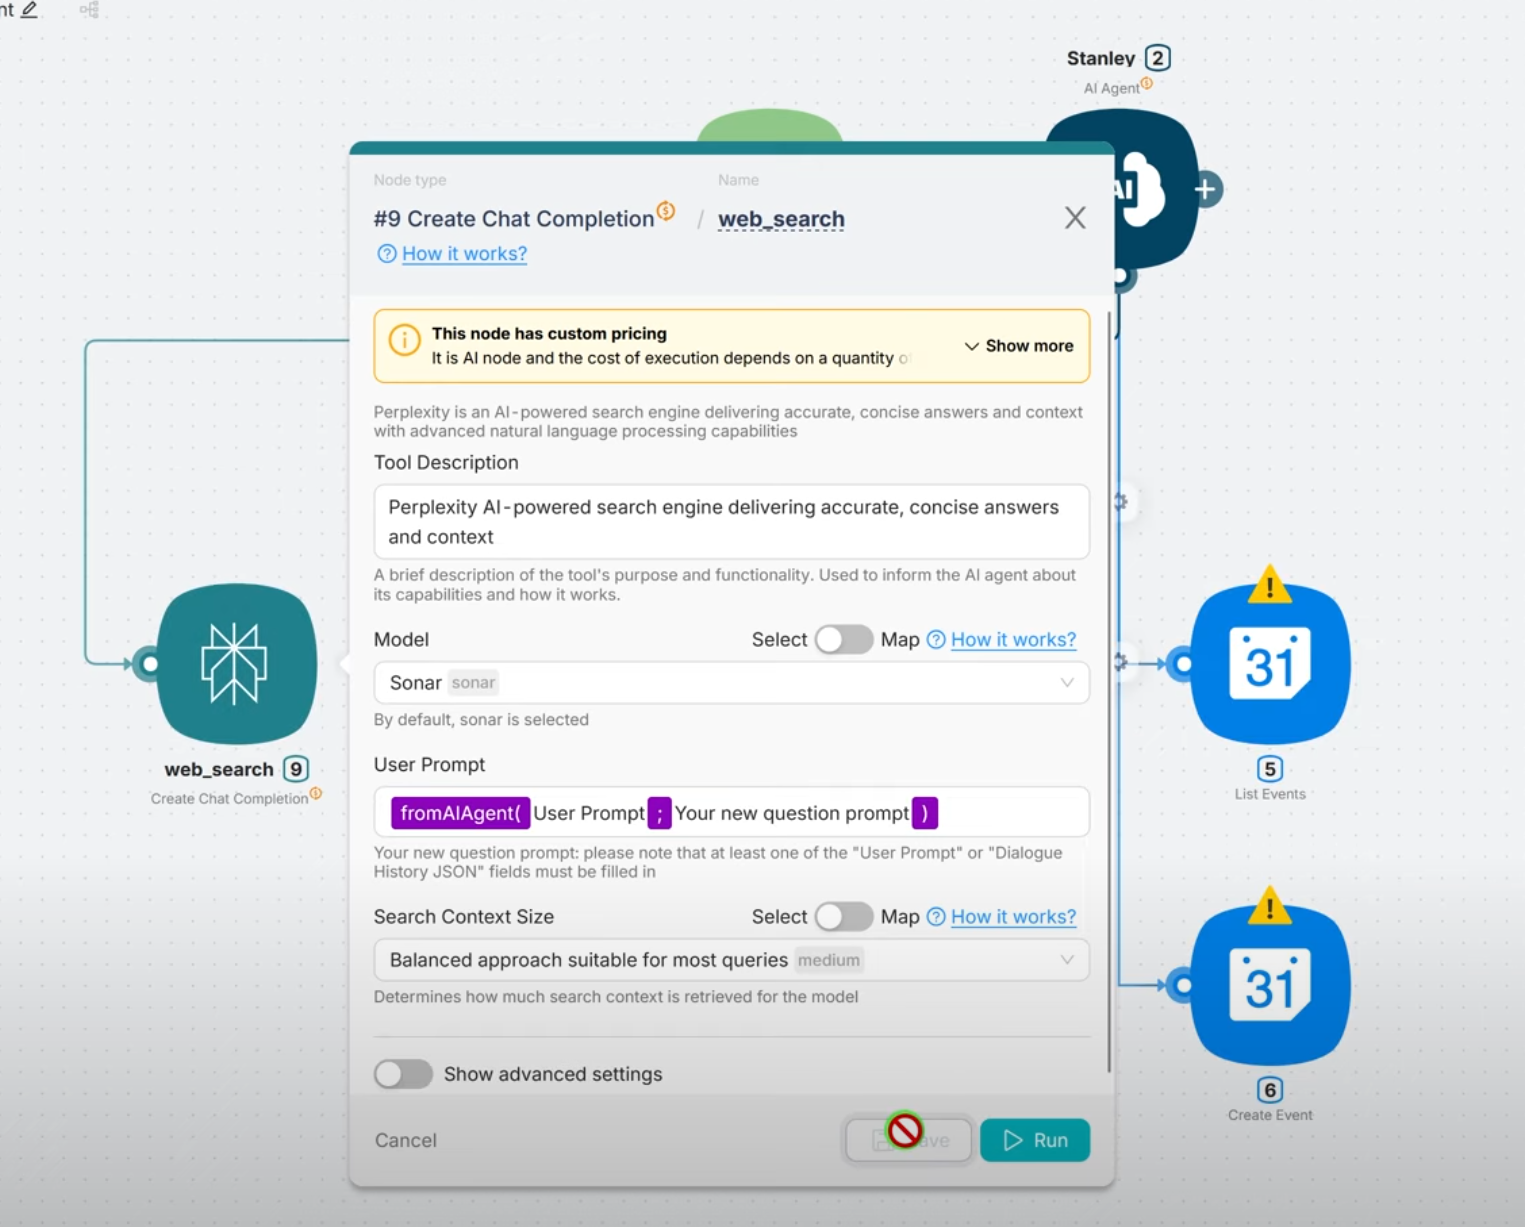1525x1227 pixels.
Task: Toggle Model Select/Map switch
Action: coord(843,640)
